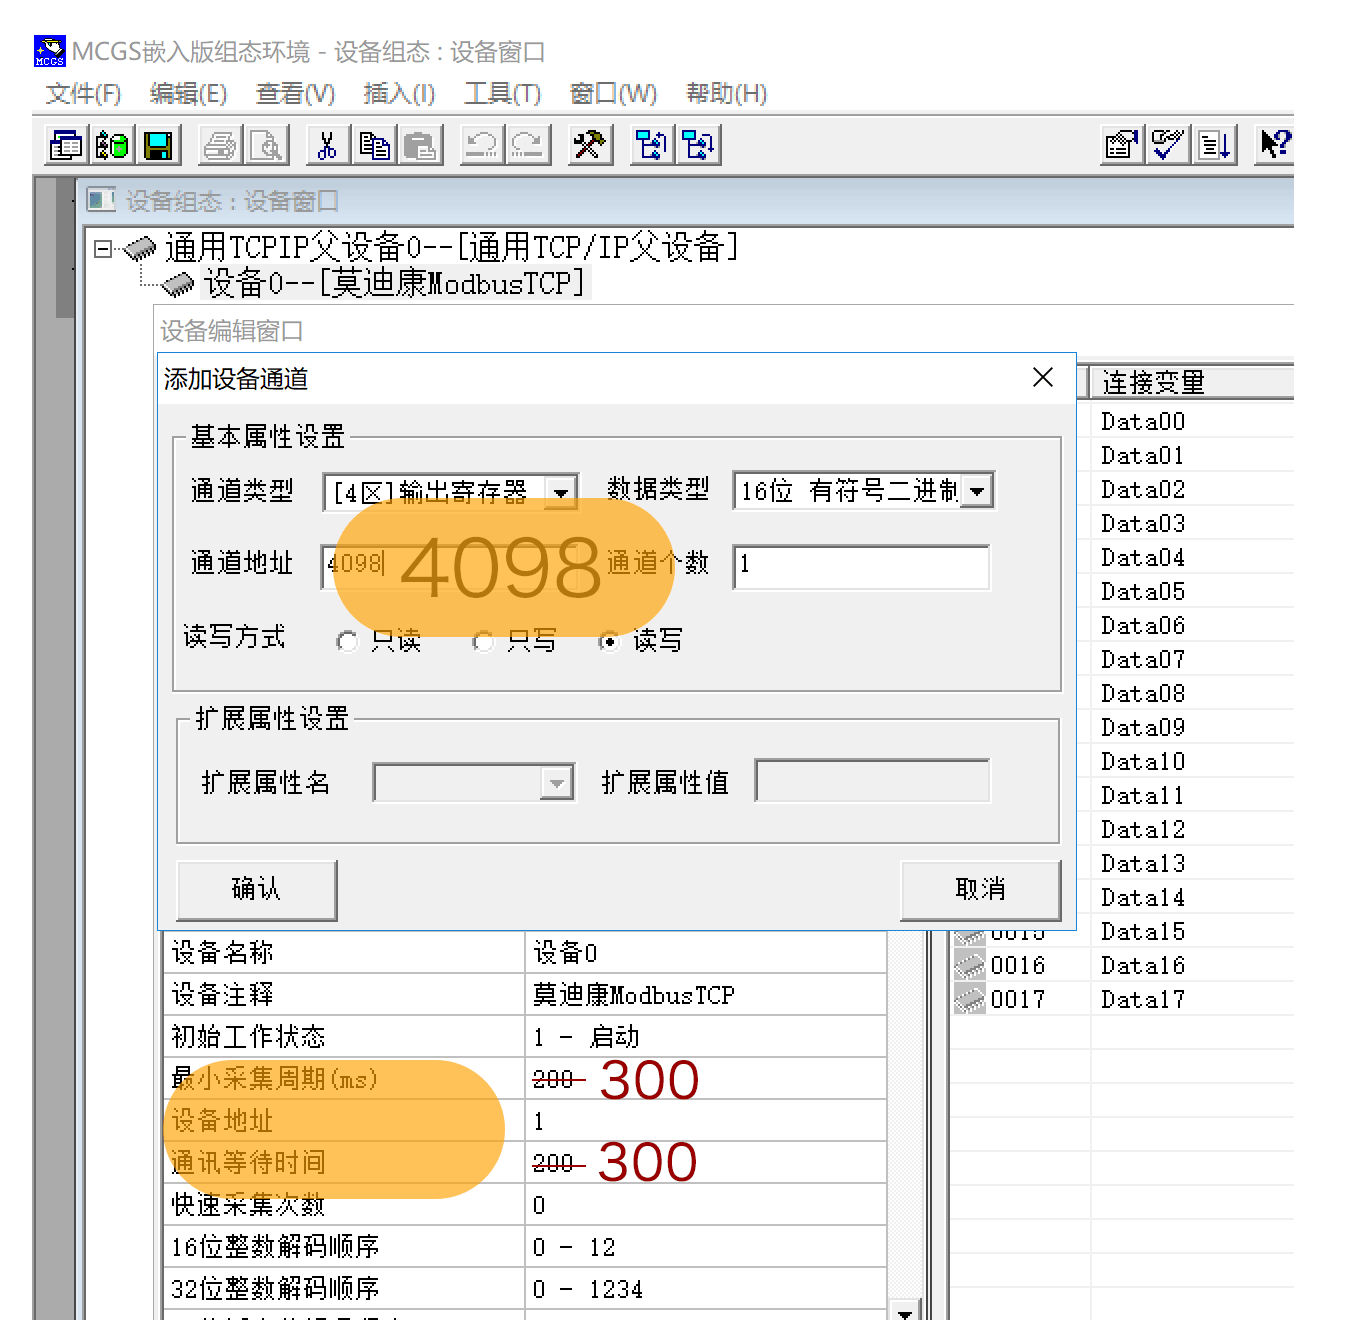1350x1320 pixels.
Task: Open the 通道类型 dropdown list
Action: click(563, 490)
